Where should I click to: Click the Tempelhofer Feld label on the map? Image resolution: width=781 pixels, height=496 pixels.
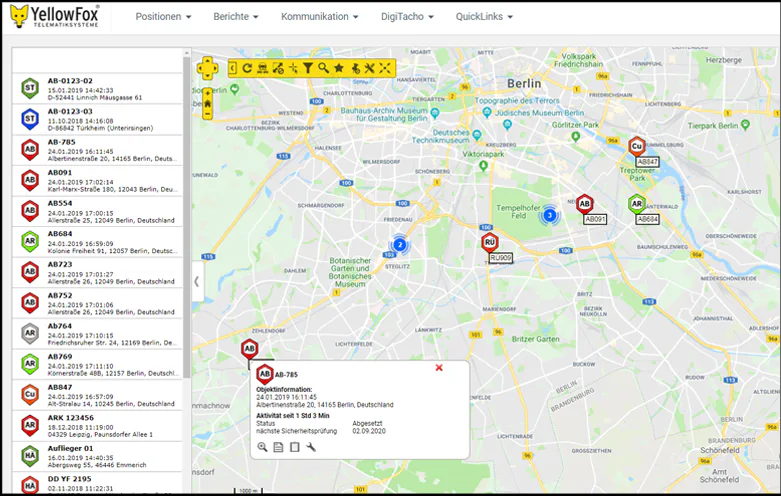[x=518, y=211]
